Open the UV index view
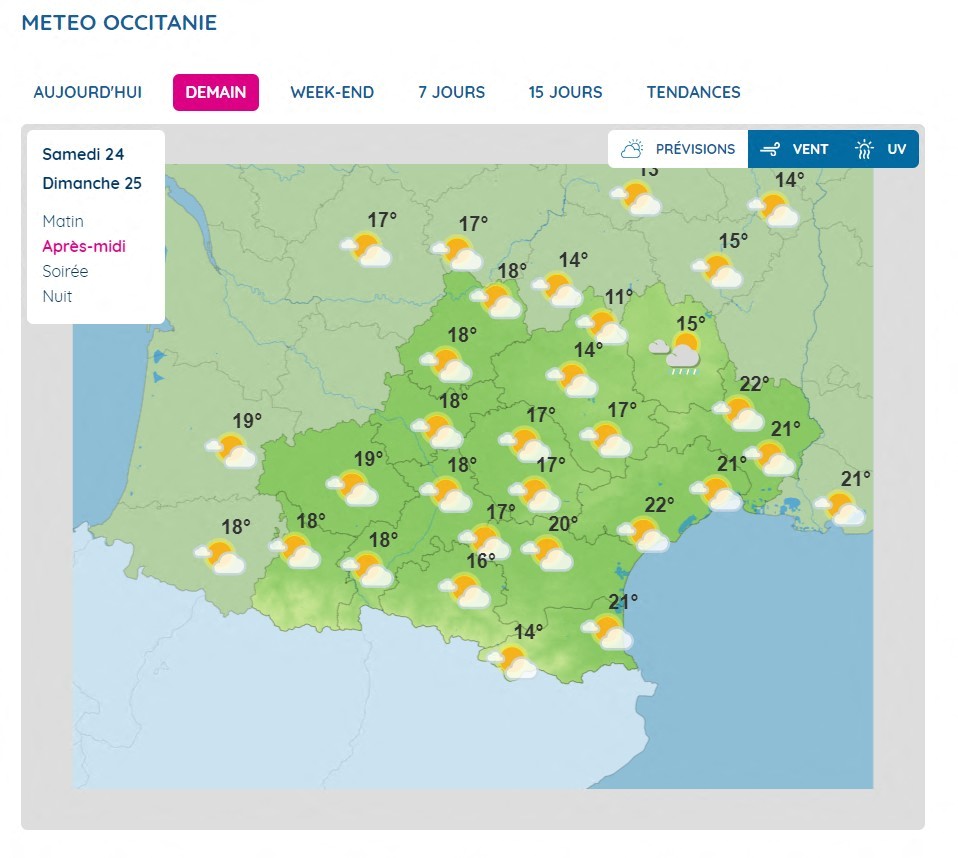958x858 pixels. [884, 149]
